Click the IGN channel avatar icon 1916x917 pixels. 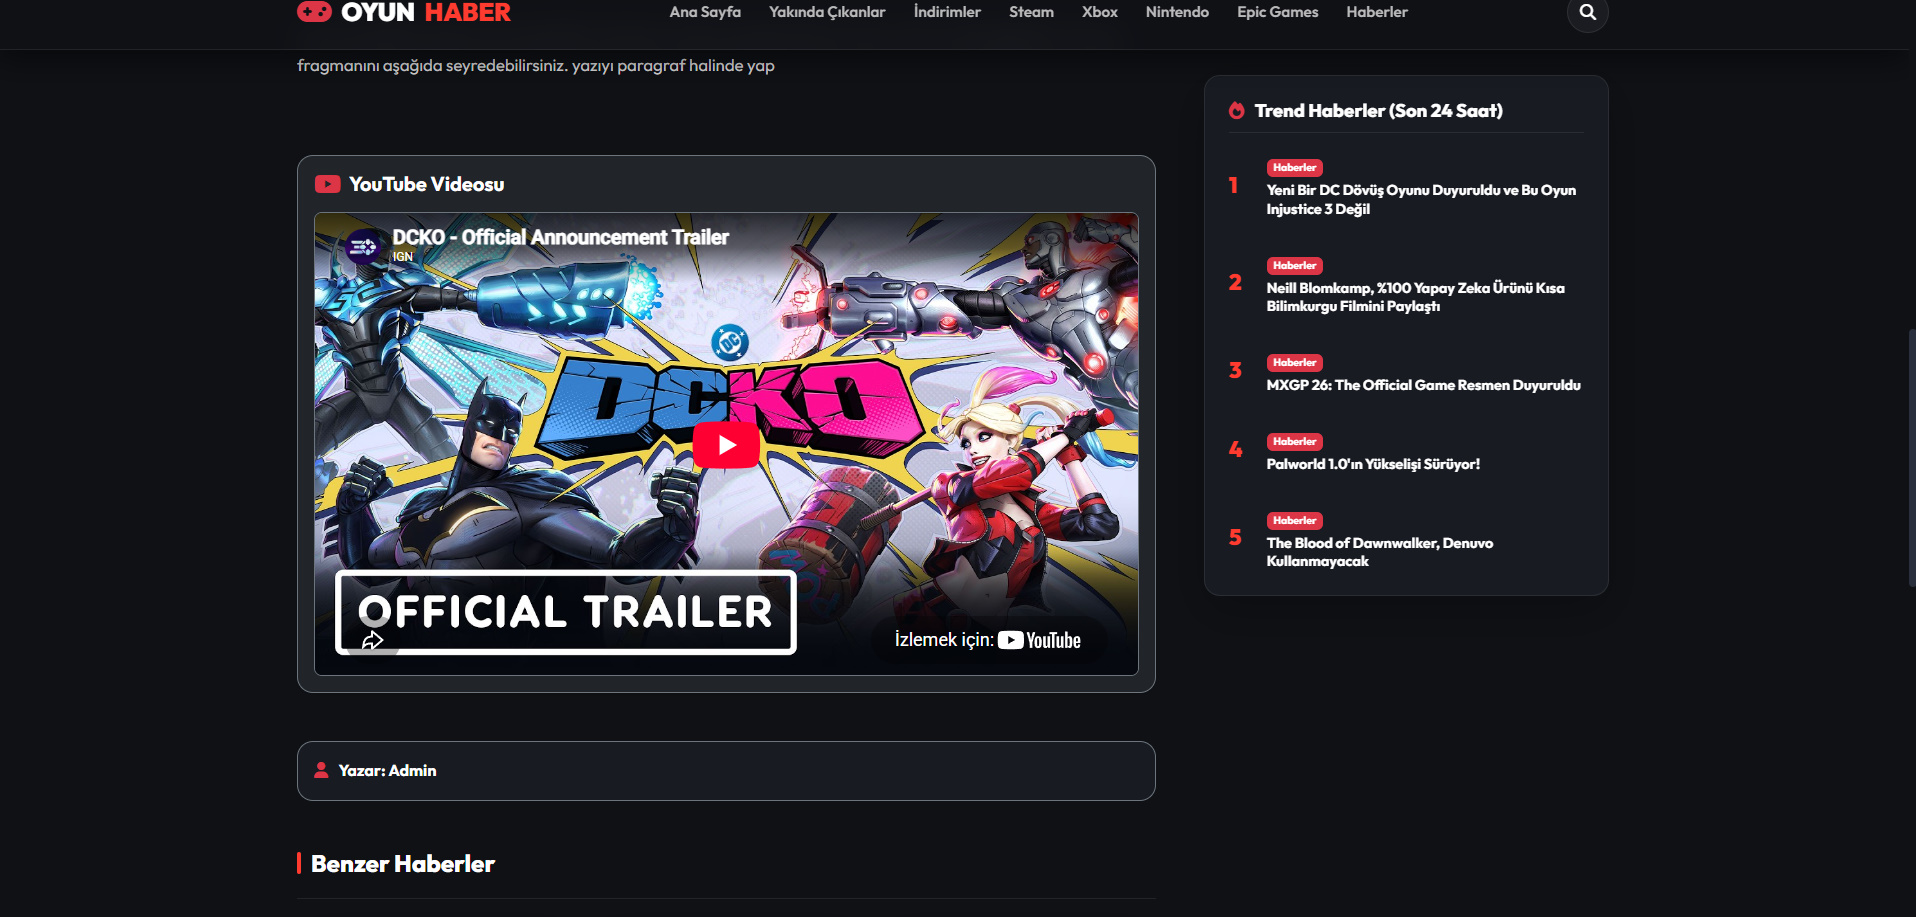363,246
